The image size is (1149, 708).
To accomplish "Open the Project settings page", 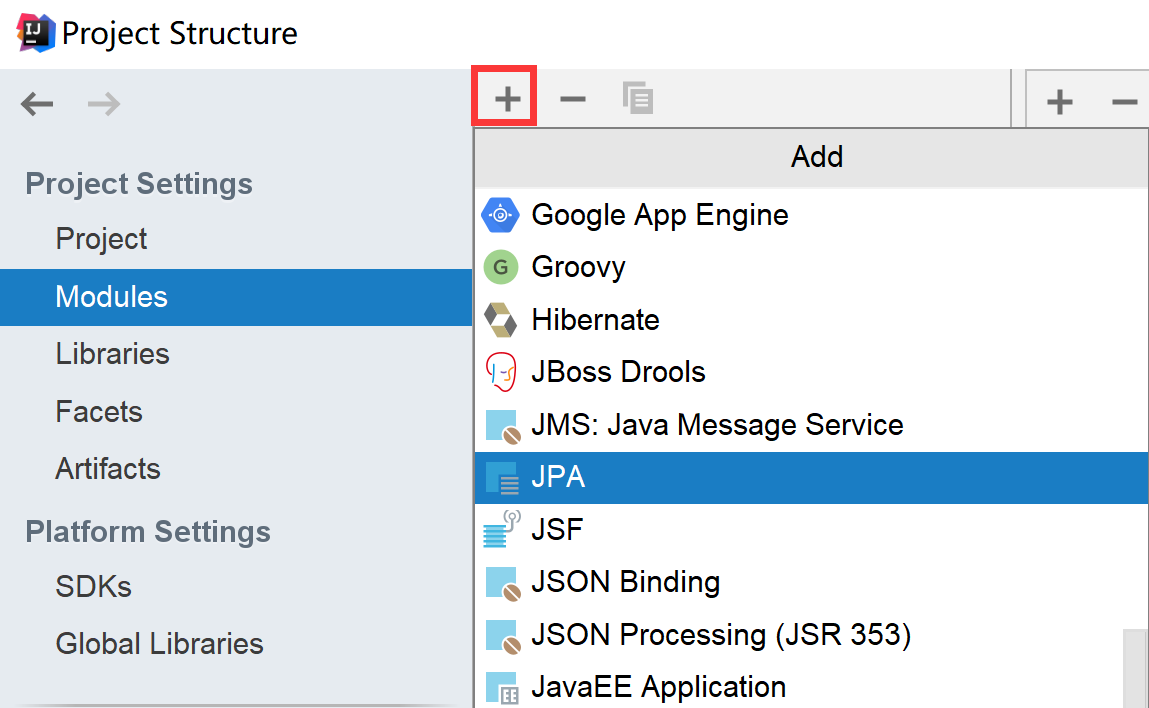I will point(101,239).
